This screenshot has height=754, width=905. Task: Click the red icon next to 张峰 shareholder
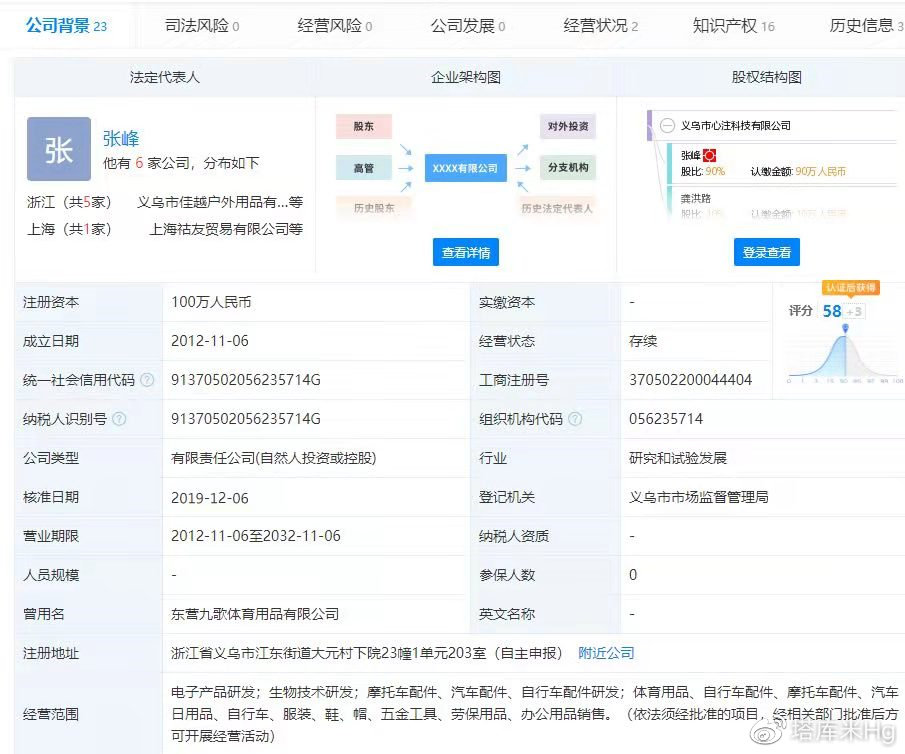[x=710, y=155]
